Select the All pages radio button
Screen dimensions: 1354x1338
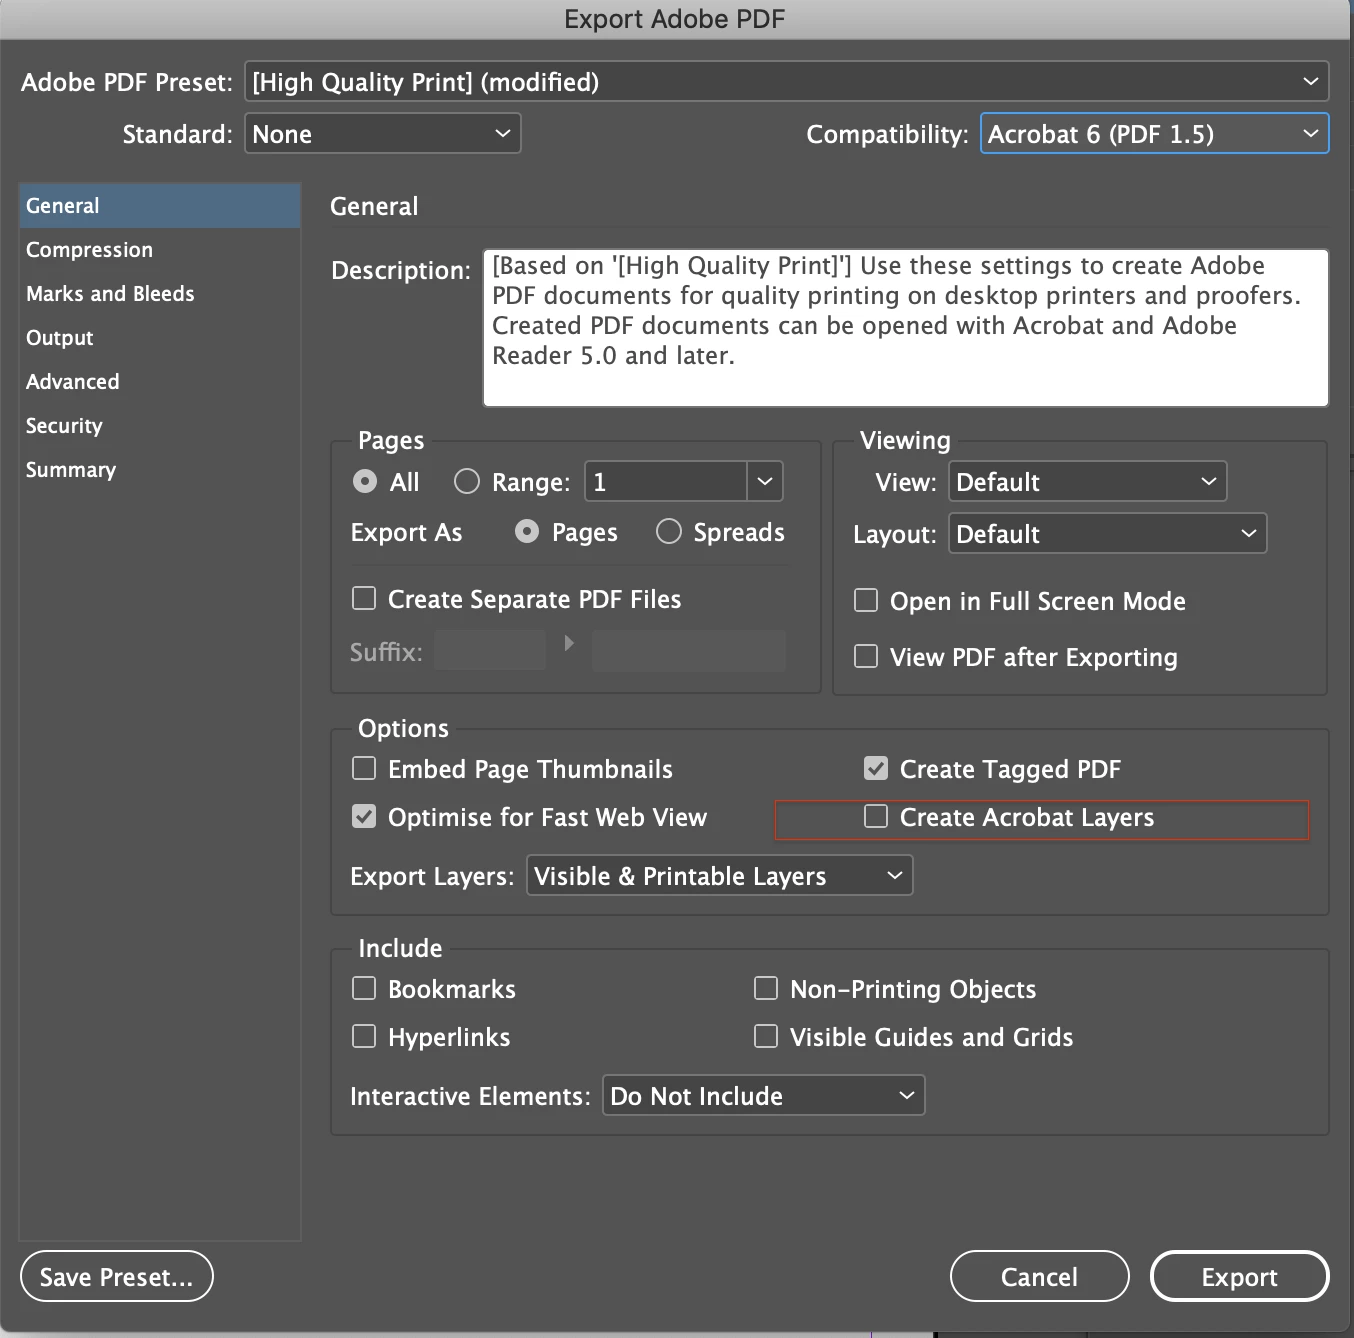(365, 482)
